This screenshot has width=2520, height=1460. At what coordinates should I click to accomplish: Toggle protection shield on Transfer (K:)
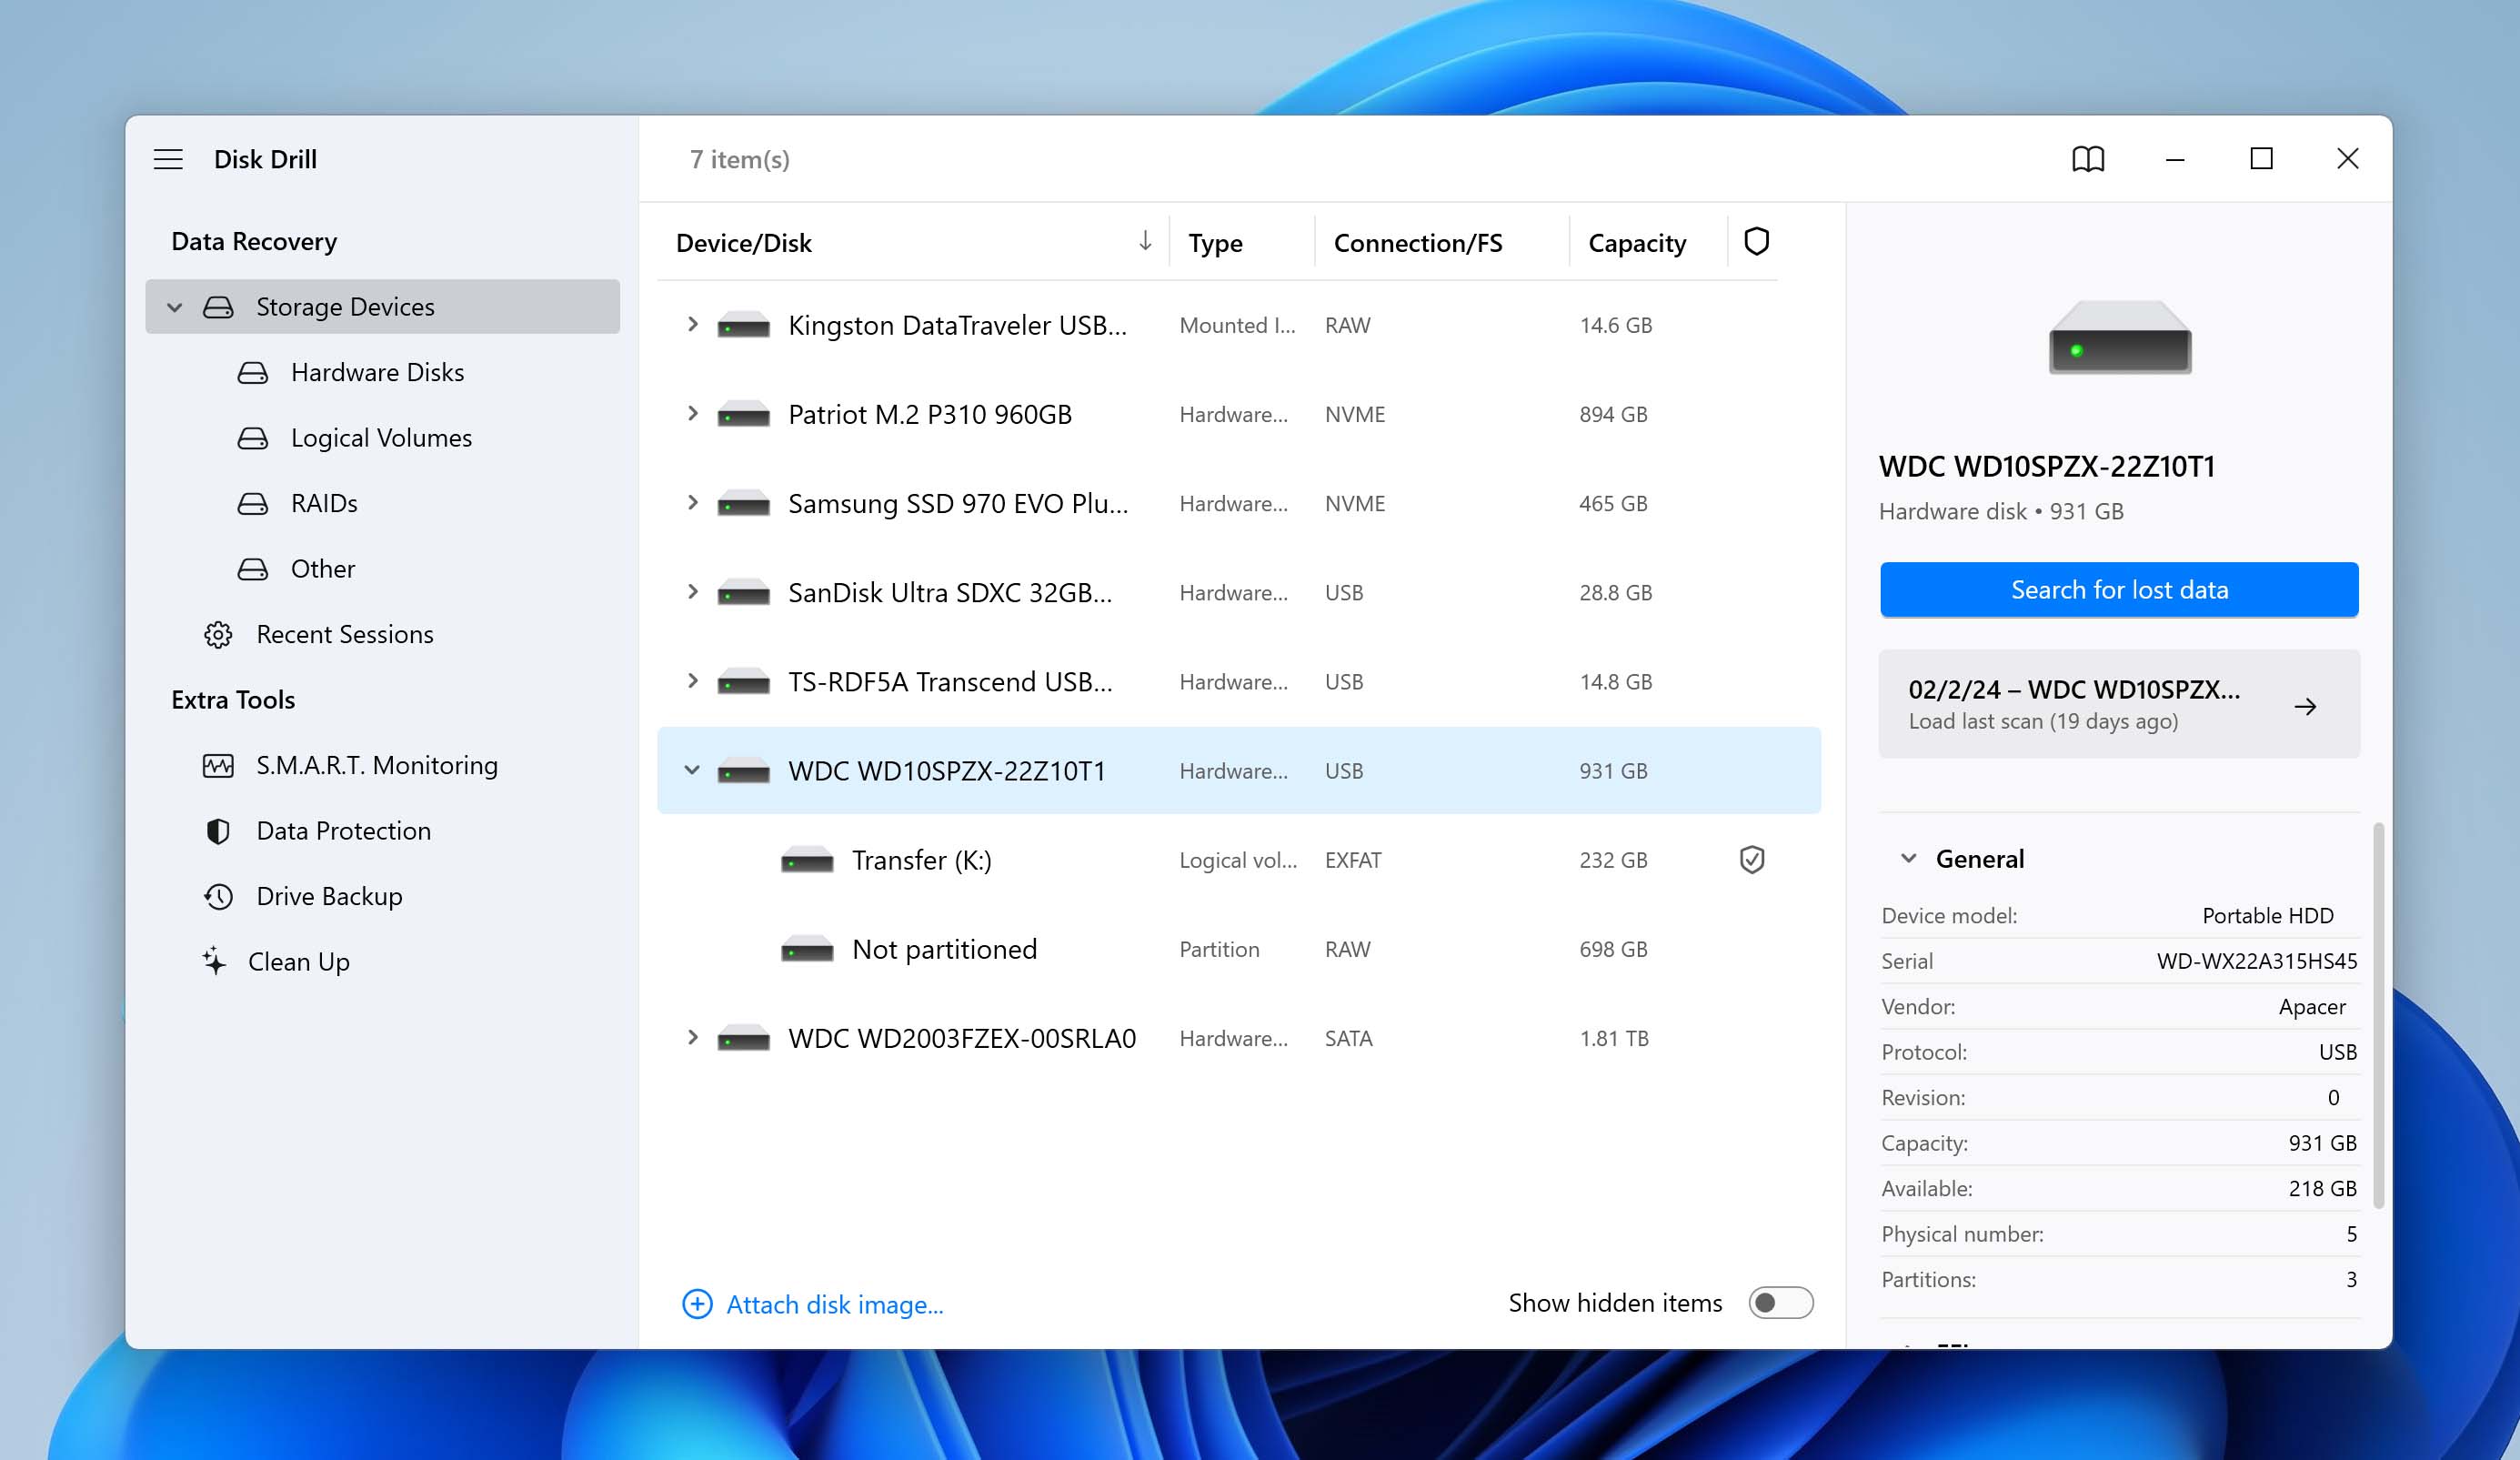point(1752,859)
